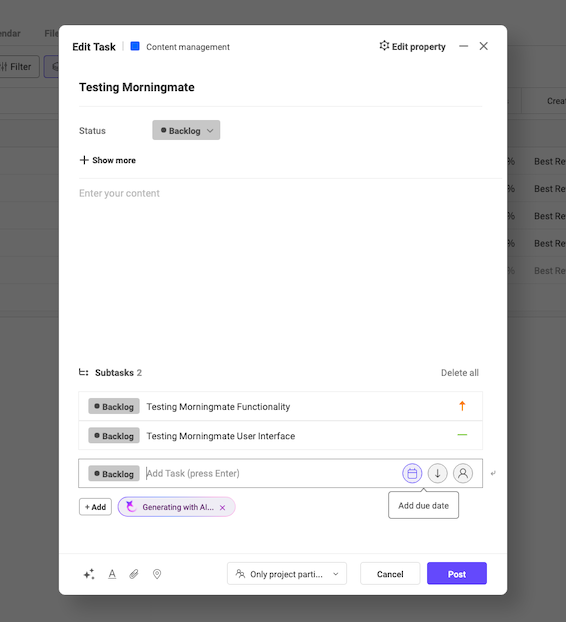Click Filter button in background window
This screenshot has height=622, width=566.
coord(18,67)
